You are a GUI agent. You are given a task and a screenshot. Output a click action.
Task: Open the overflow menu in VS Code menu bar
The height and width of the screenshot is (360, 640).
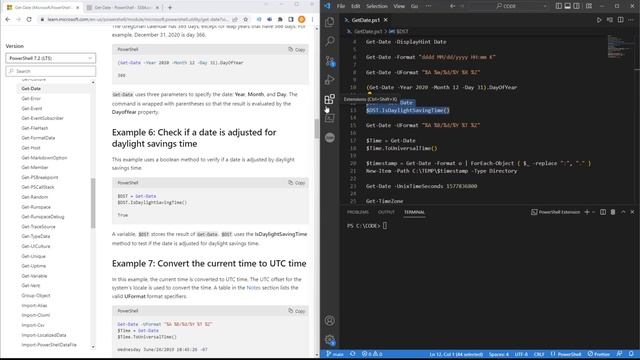pyautogui.click(x=428, y=6)
